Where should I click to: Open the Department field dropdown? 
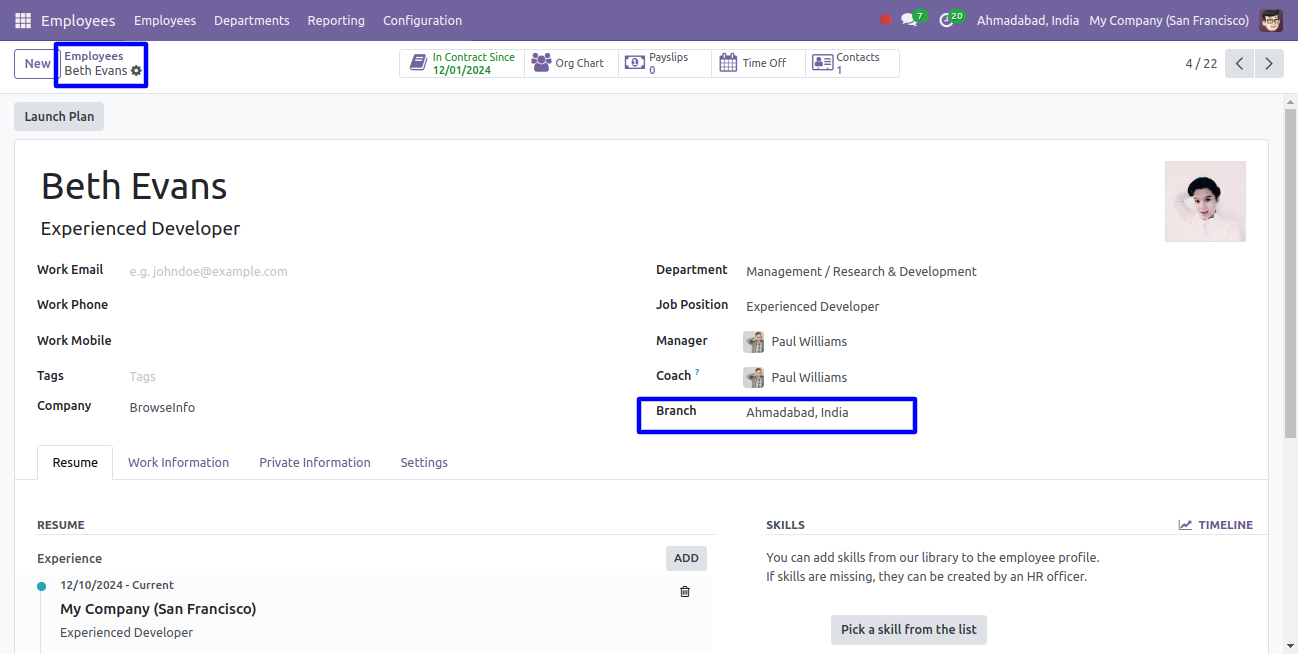click(860, 272)
